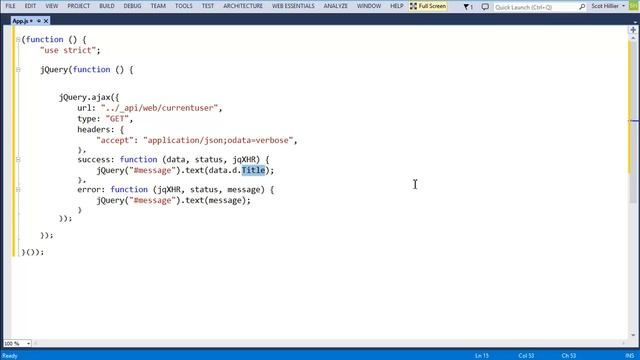Viewport: 640px width, 360px height.
Task: Open the PROJECT menu
Action: (x=78, y=6)
